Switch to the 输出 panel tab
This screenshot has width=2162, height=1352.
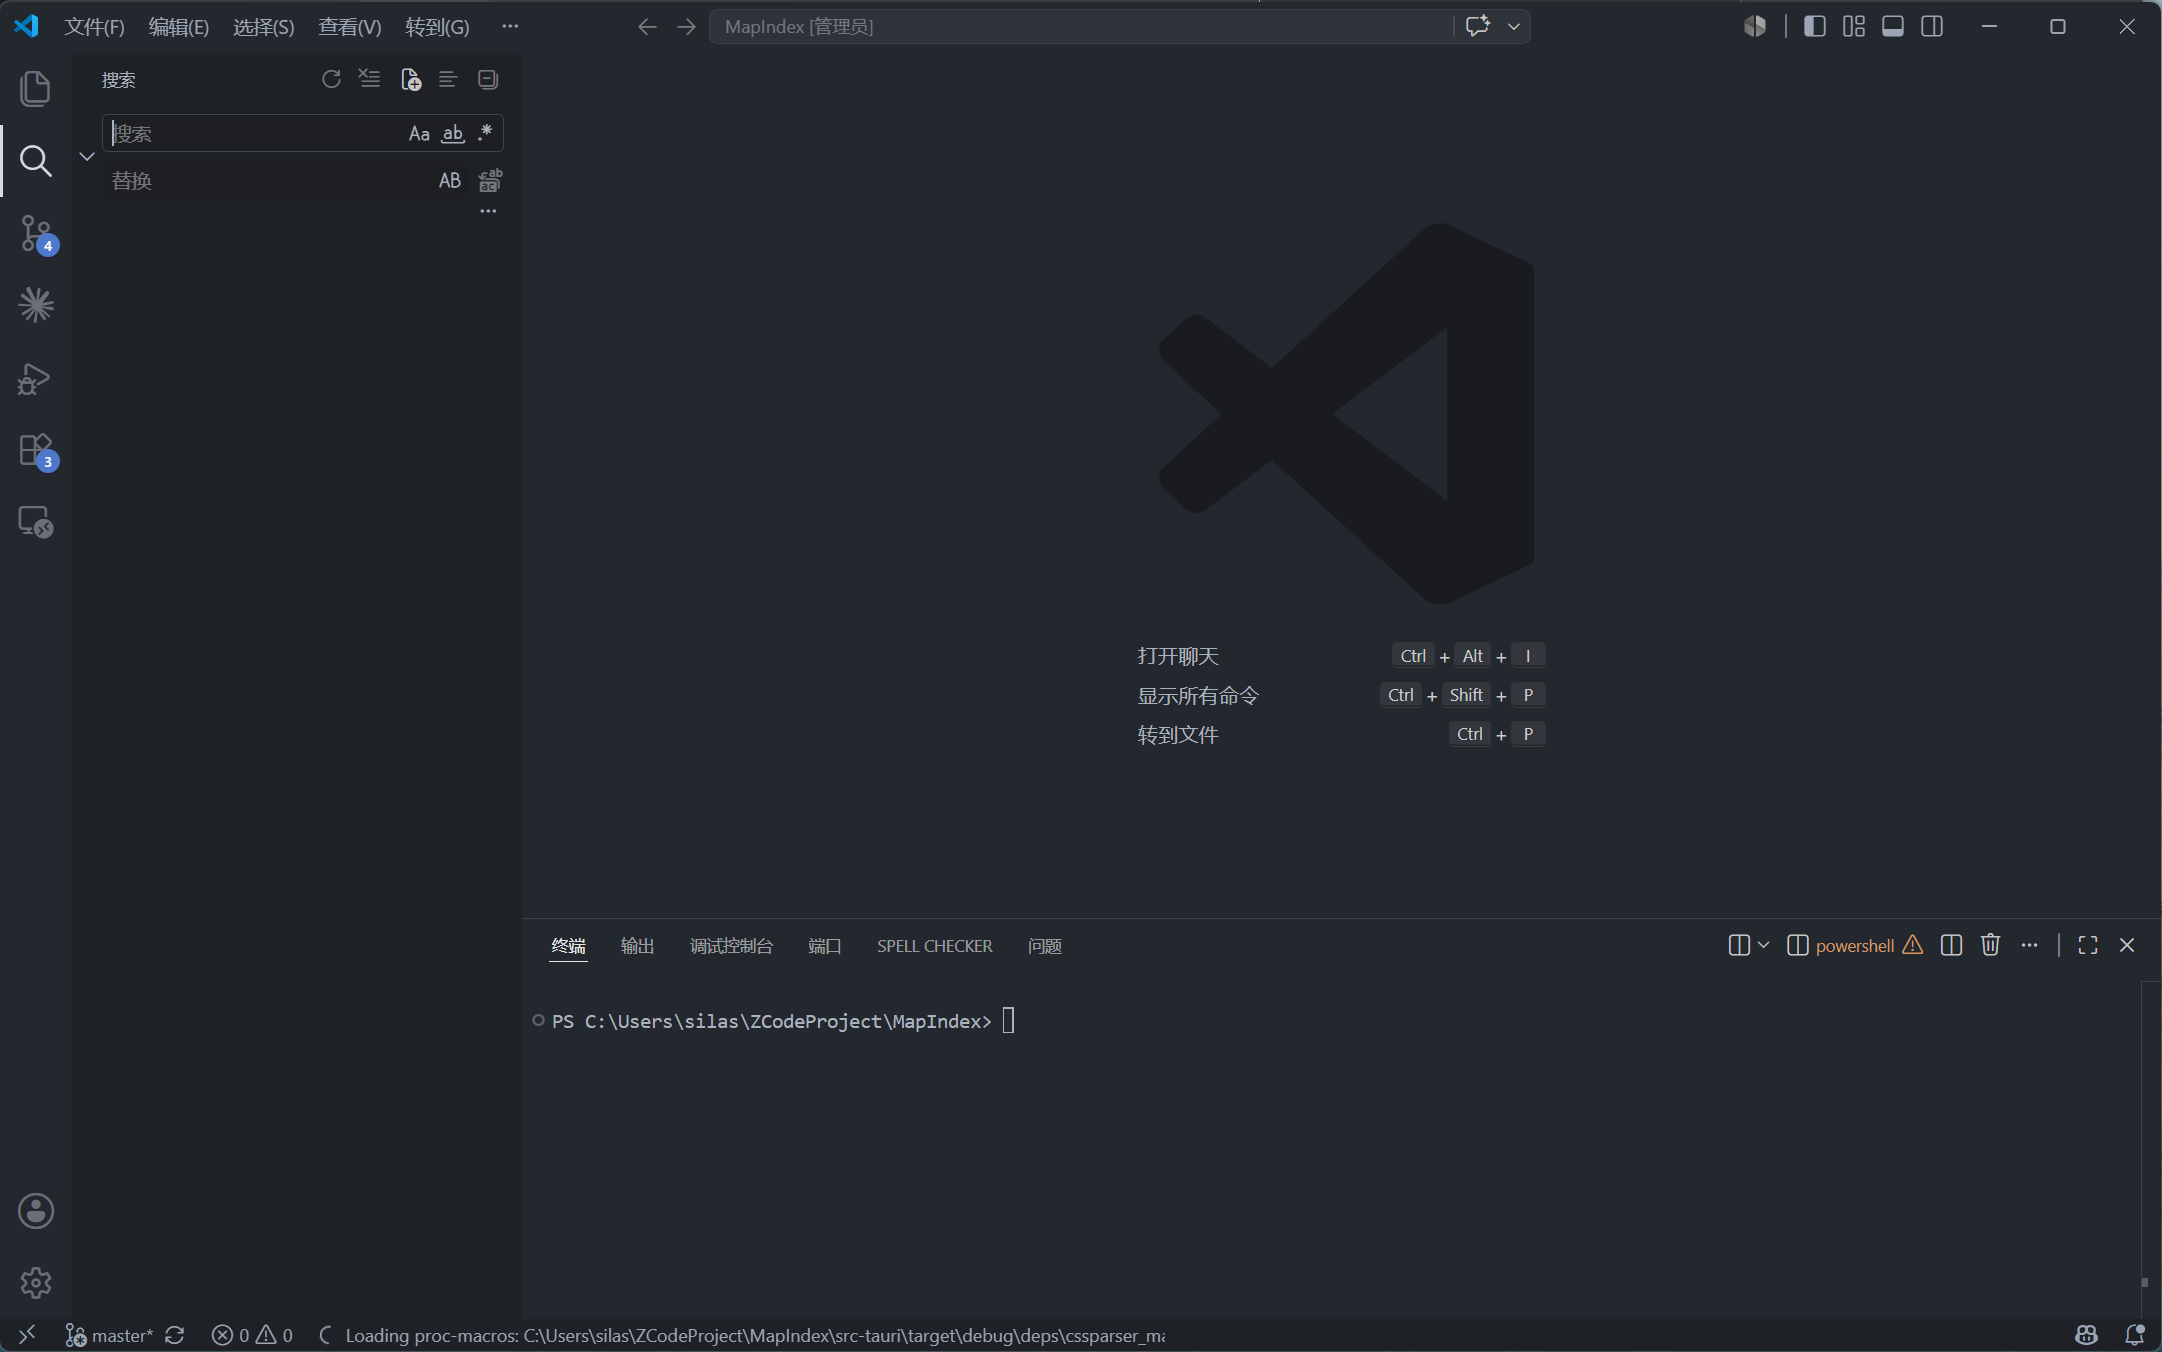pyautogui.click(x=637, y=946)
